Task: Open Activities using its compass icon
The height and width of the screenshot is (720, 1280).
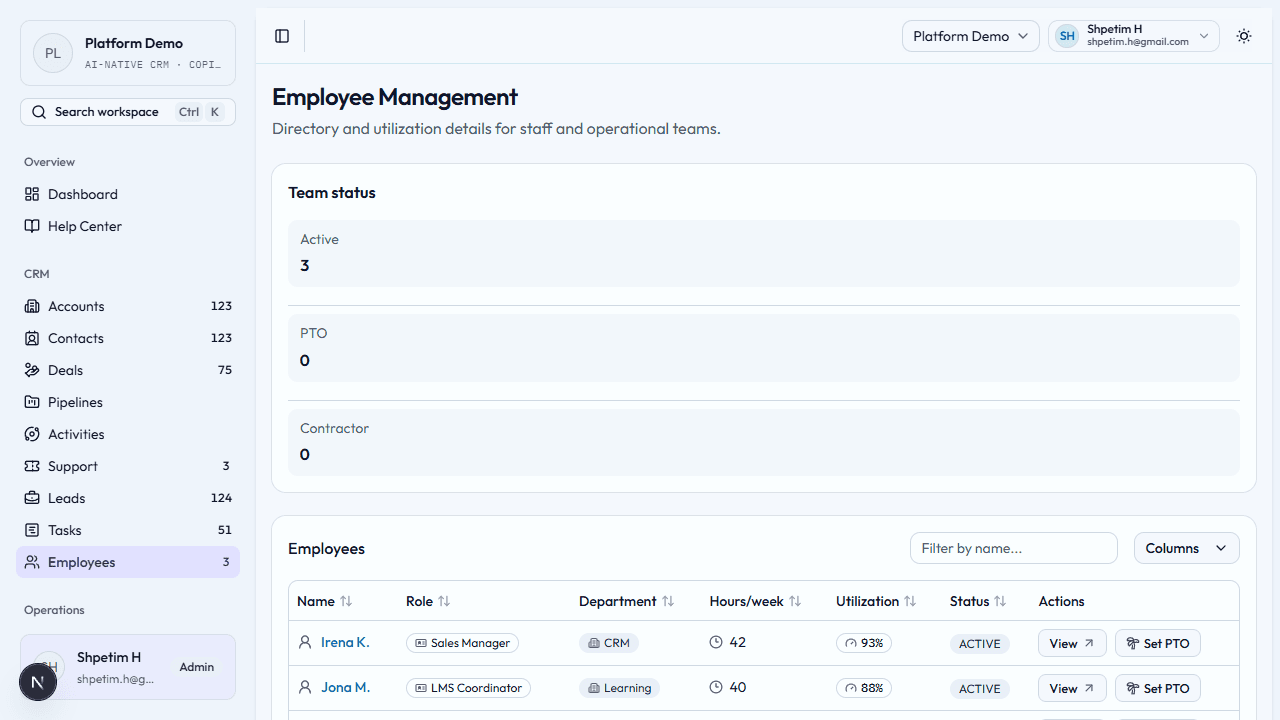Action: (x=33, y=434)
